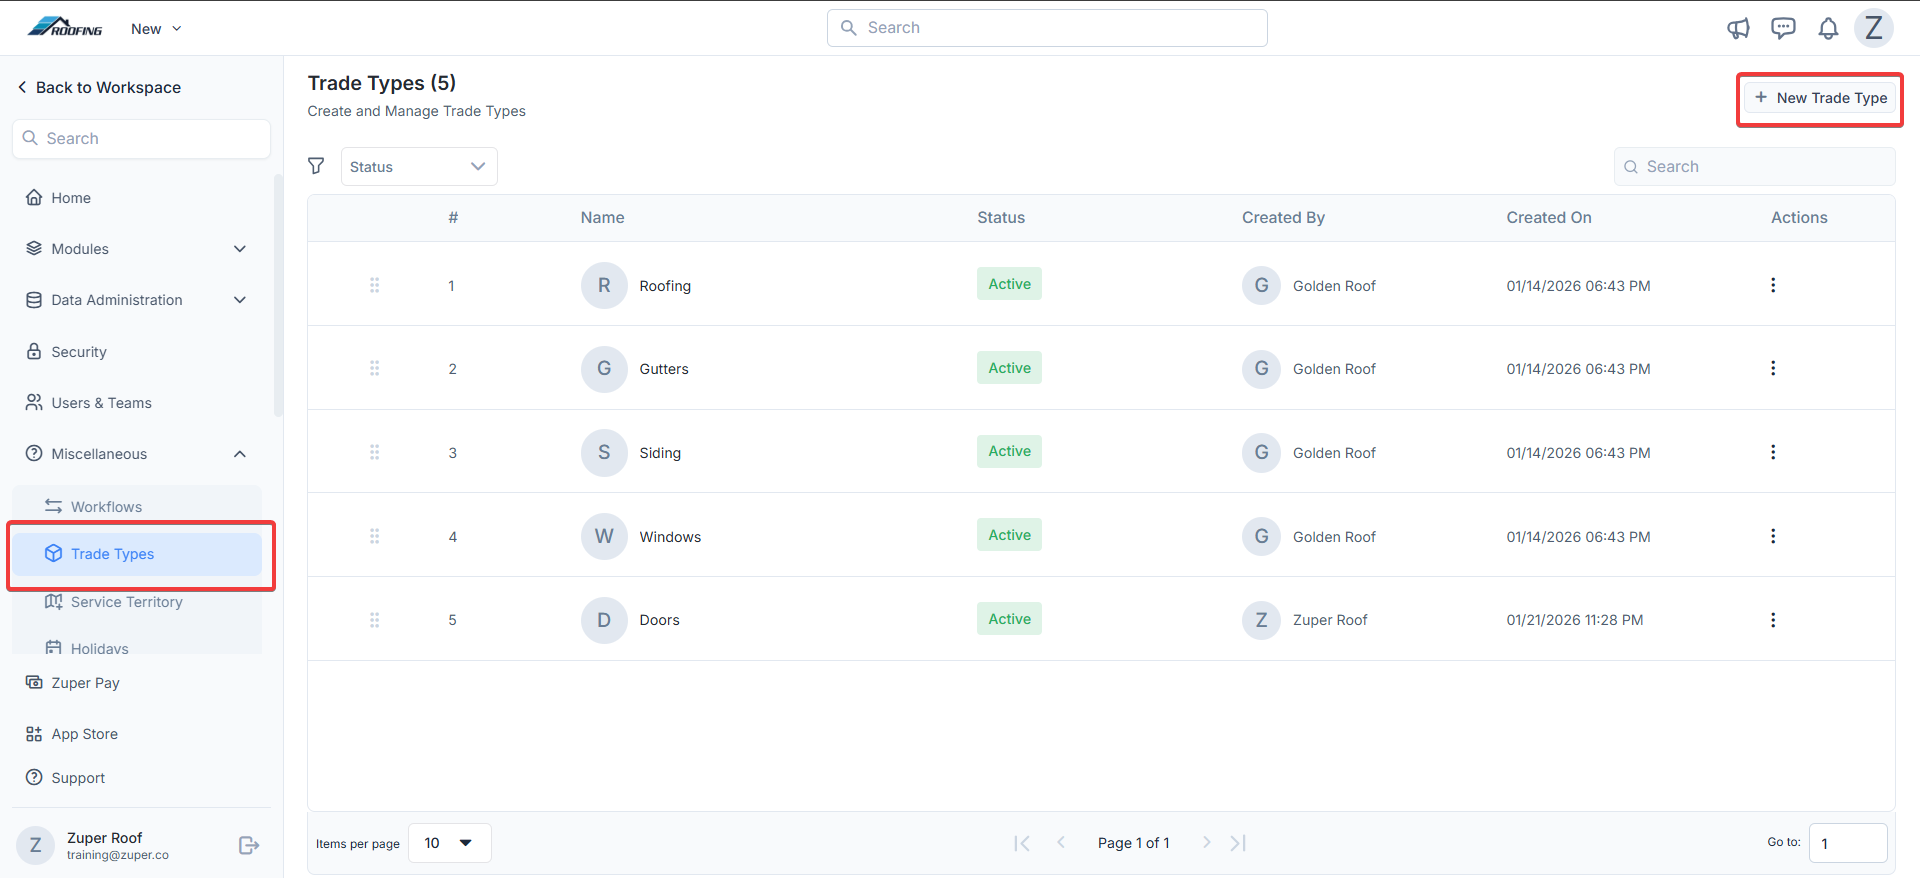1920x878 pixels.
Task: Click the W avatar for Windows
Action: pos(604,536)
